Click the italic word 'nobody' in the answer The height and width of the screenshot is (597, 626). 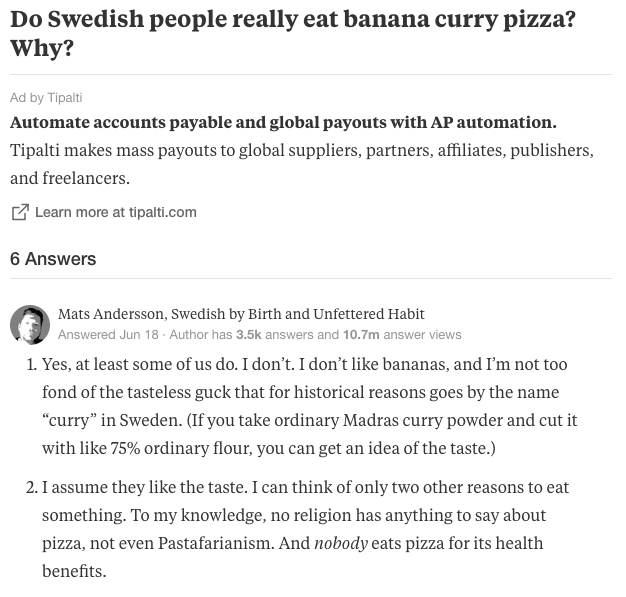click(341, 543)
